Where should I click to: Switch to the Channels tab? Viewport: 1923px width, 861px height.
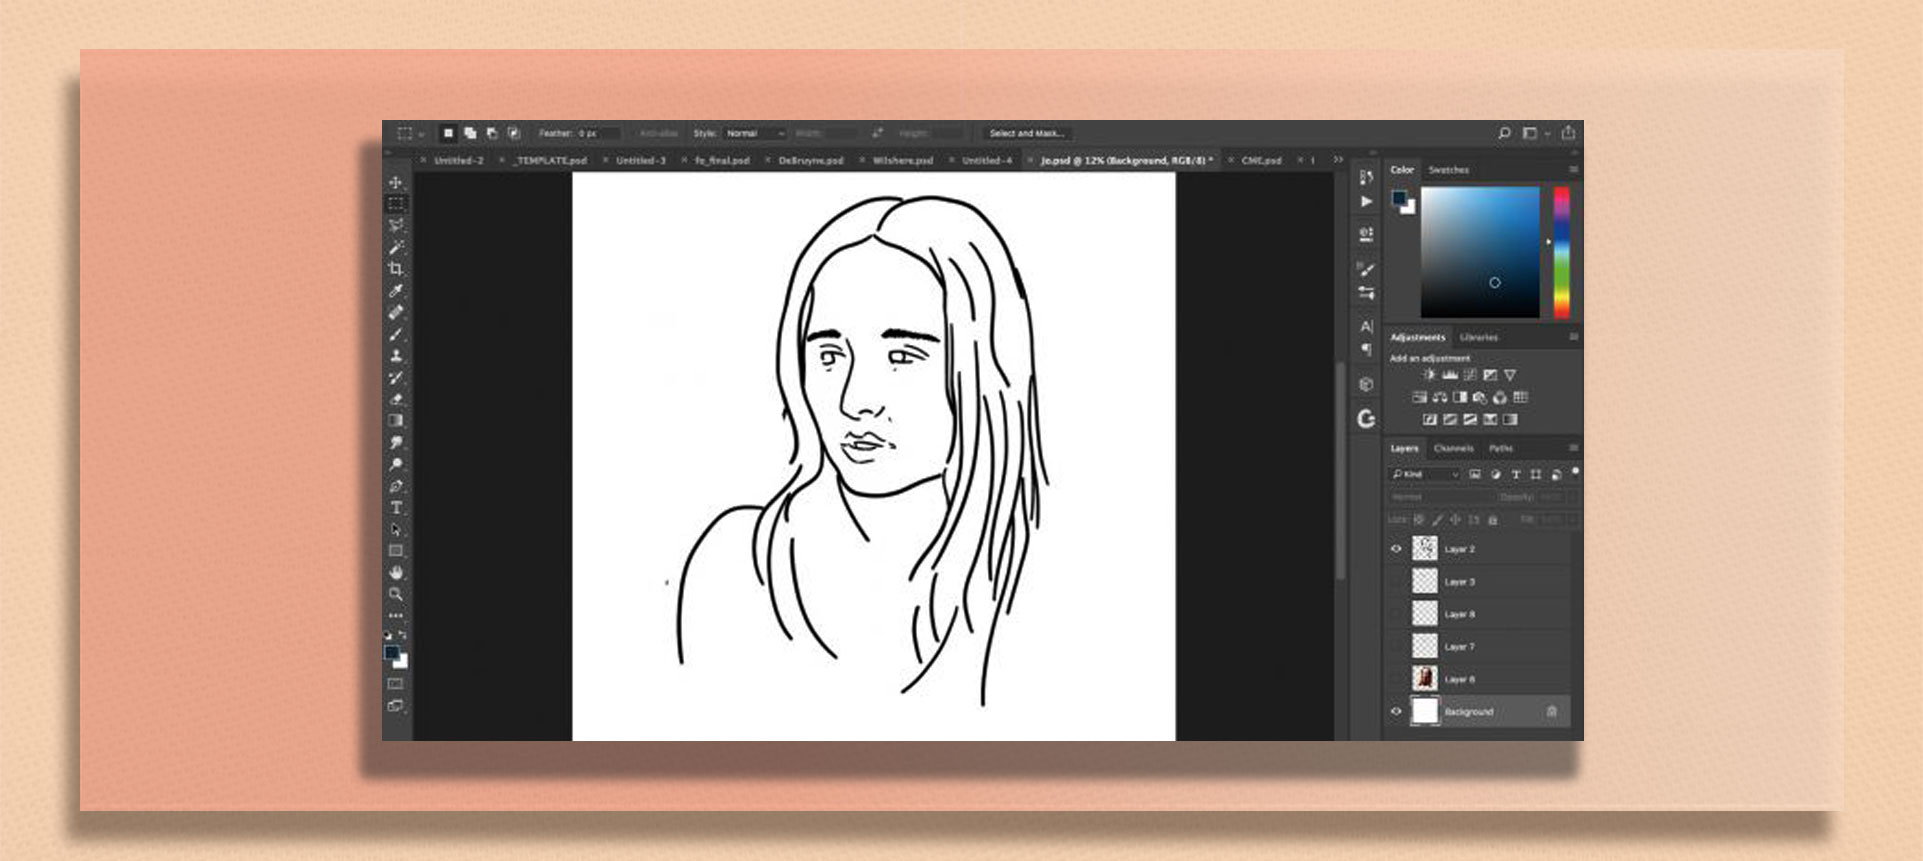point(1453,448)
